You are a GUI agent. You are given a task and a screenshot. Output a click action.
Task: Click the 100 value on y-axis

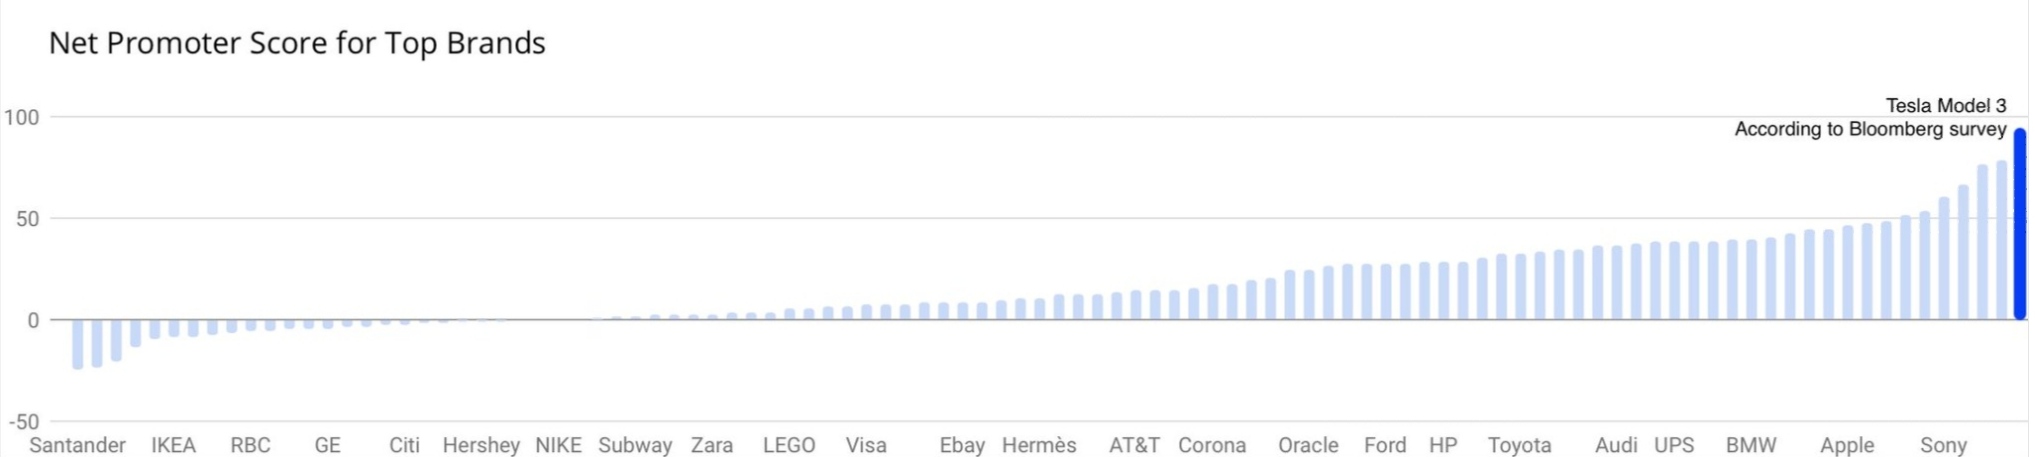21,117
